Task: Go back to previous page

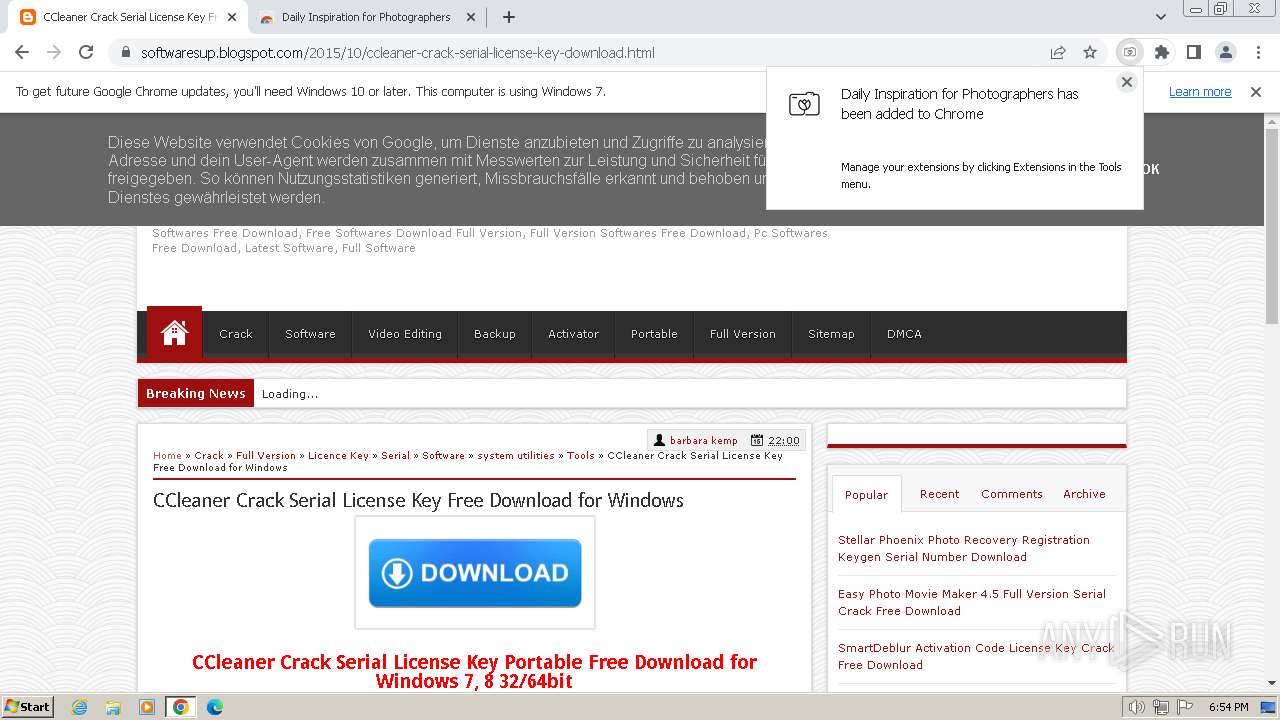Action: point(22,52)
